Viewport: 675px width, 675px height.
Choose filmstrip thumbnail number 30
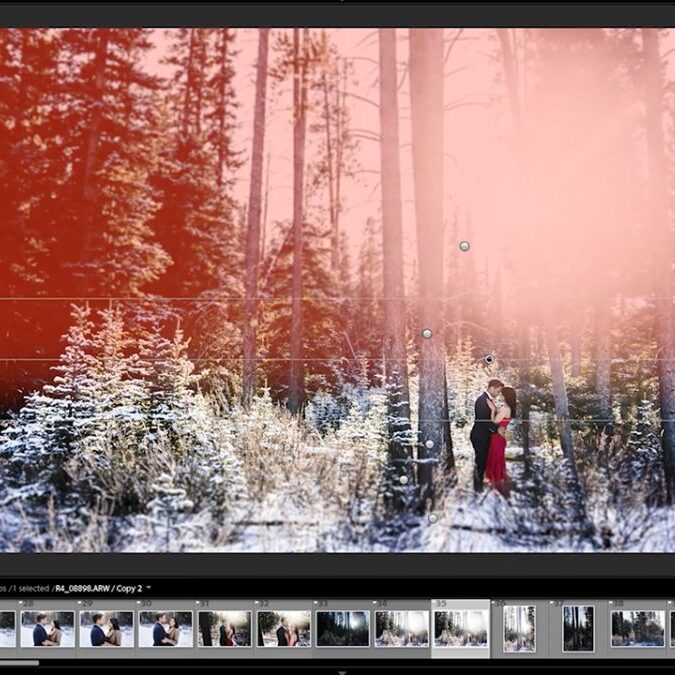tap(165, 629)
